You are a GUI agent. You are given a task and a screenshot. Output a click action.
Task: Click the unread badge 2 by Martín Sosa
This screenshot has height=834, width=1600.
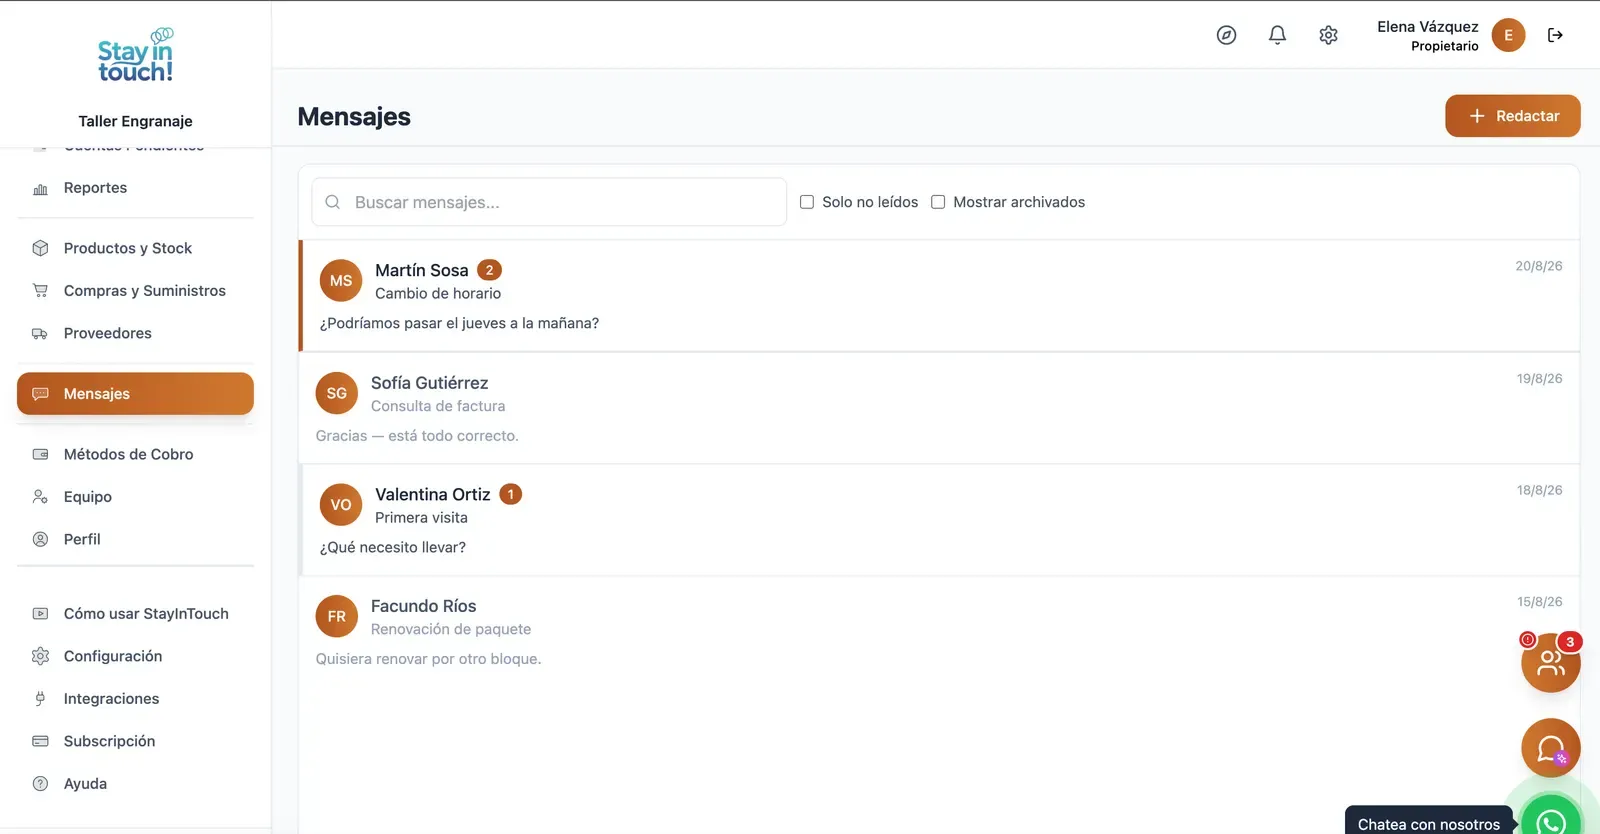[x=489, y=270]
